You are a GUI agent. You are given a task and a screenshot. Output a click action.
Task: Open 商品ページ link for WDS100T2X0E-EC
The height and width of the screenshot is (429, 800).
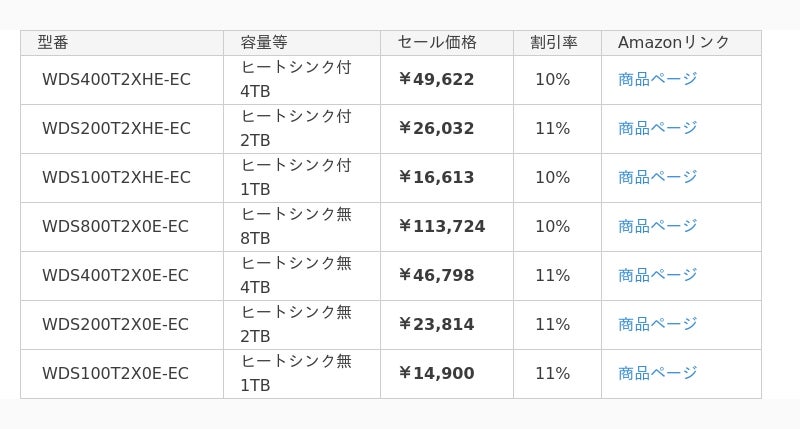coord(657,373)
